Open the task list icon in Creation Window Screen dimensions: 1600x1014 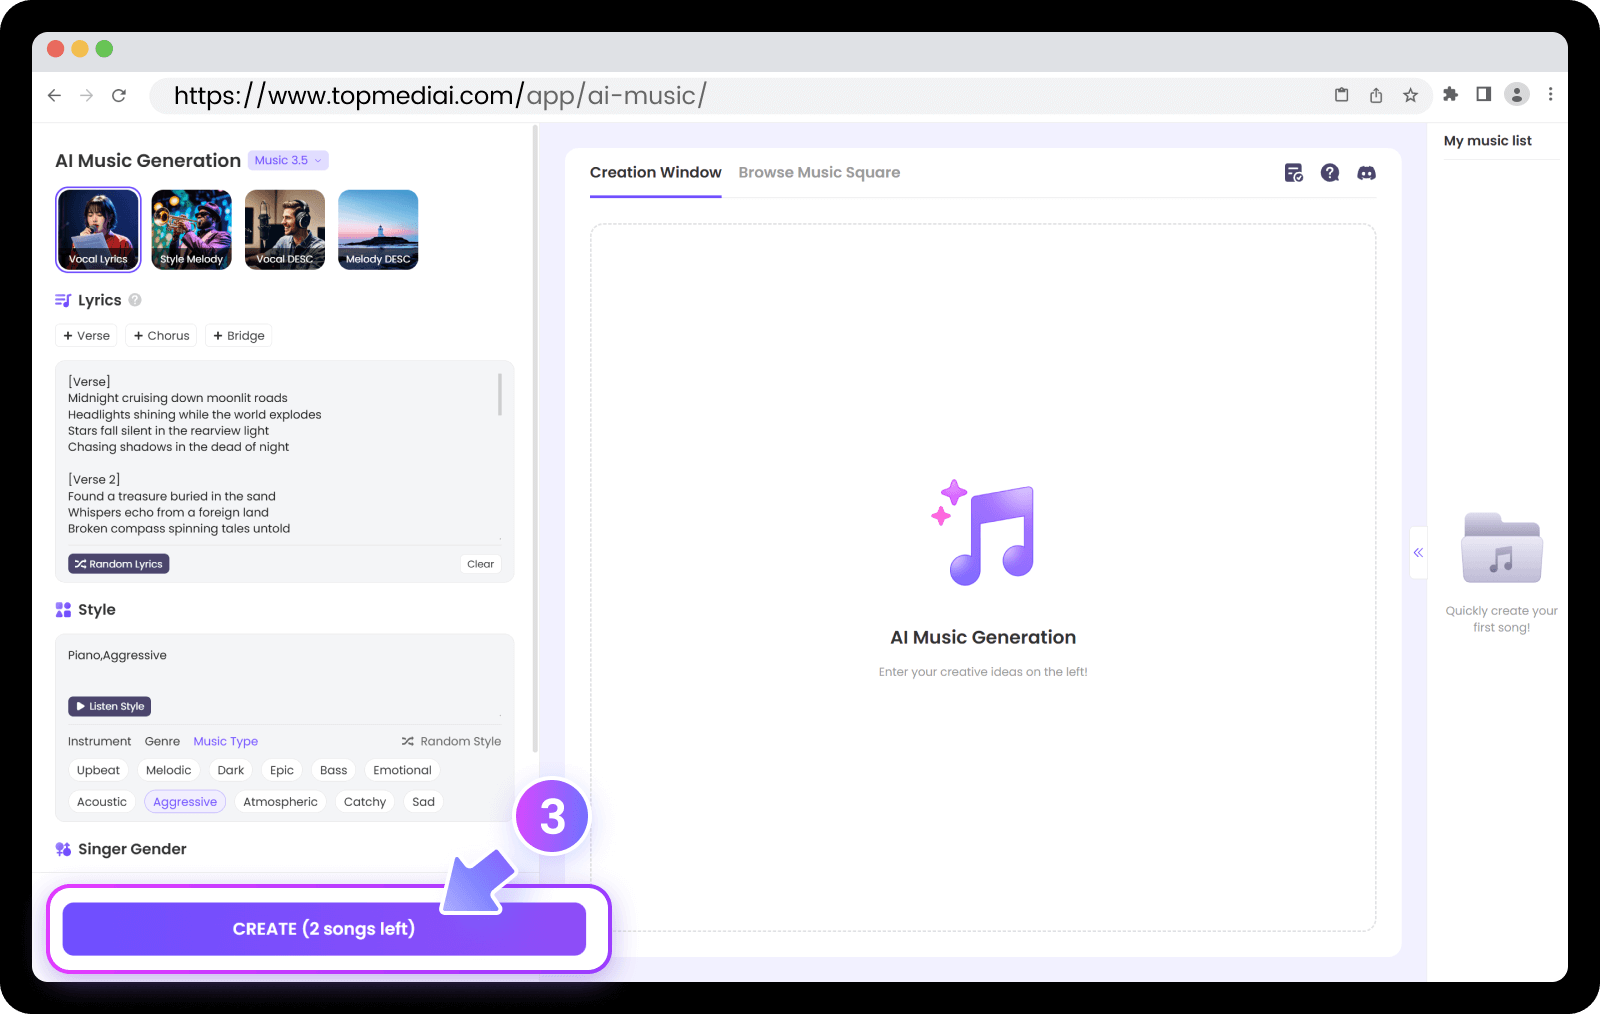pyautogui.click(x=1294, y=173)
